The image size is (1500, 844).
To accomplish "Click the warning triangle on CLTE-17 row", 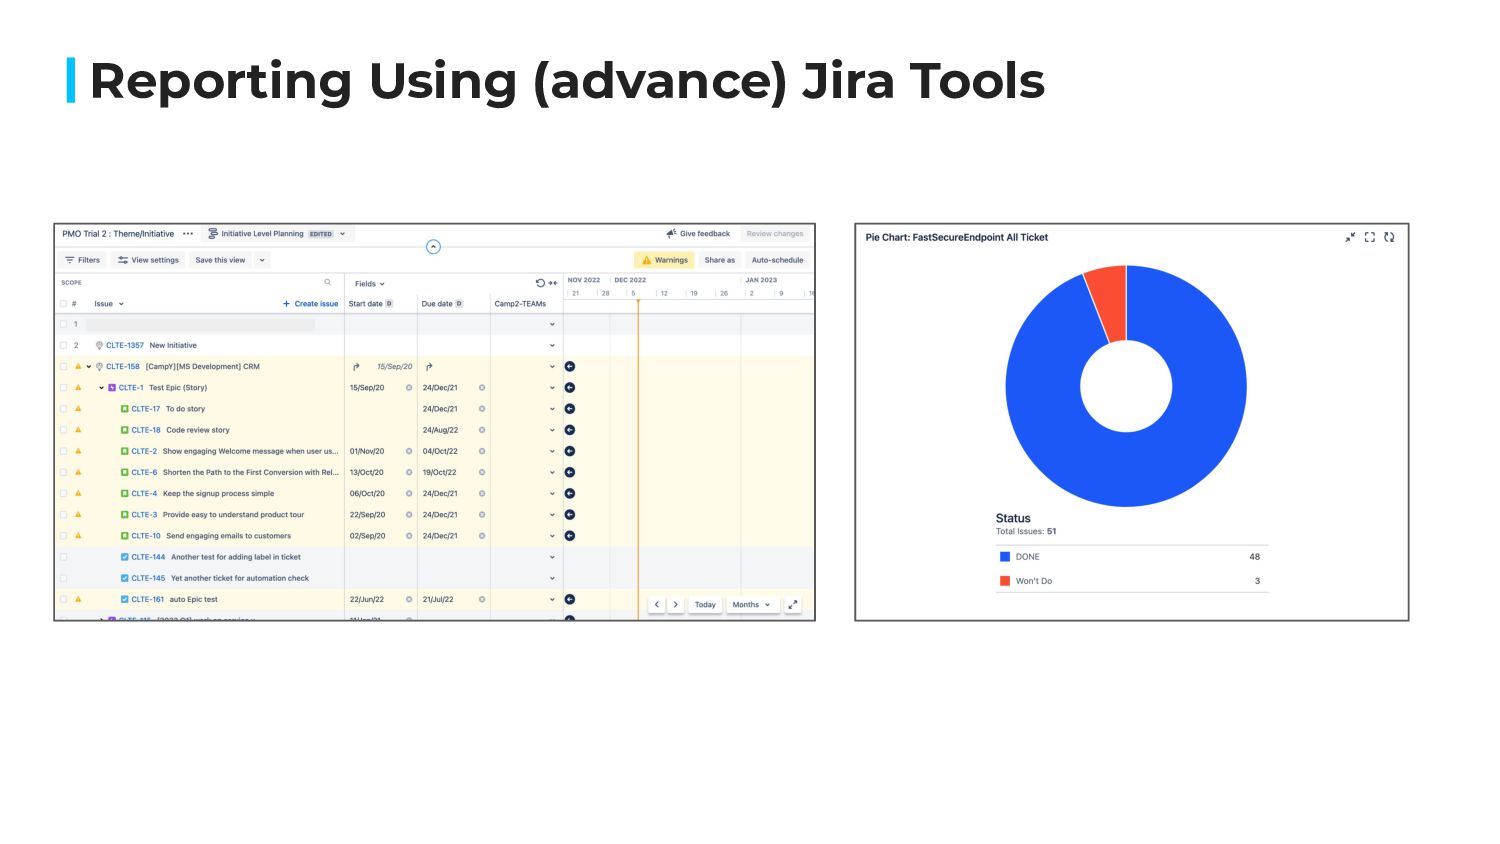I will pos(78,409).
